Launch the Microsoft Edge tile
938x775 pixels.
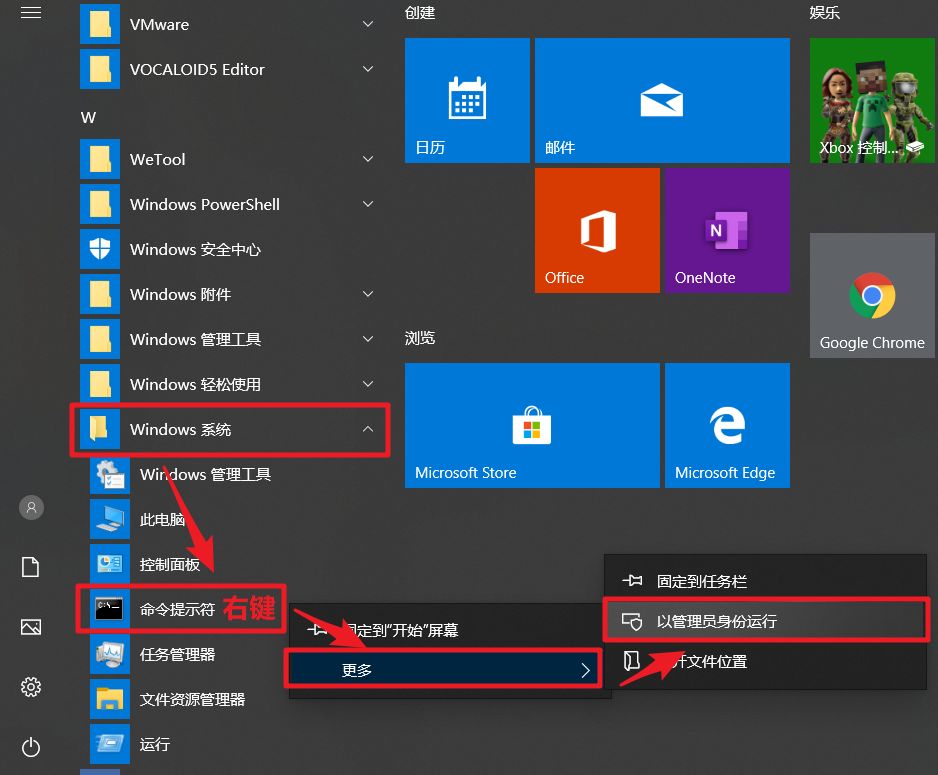727,425
